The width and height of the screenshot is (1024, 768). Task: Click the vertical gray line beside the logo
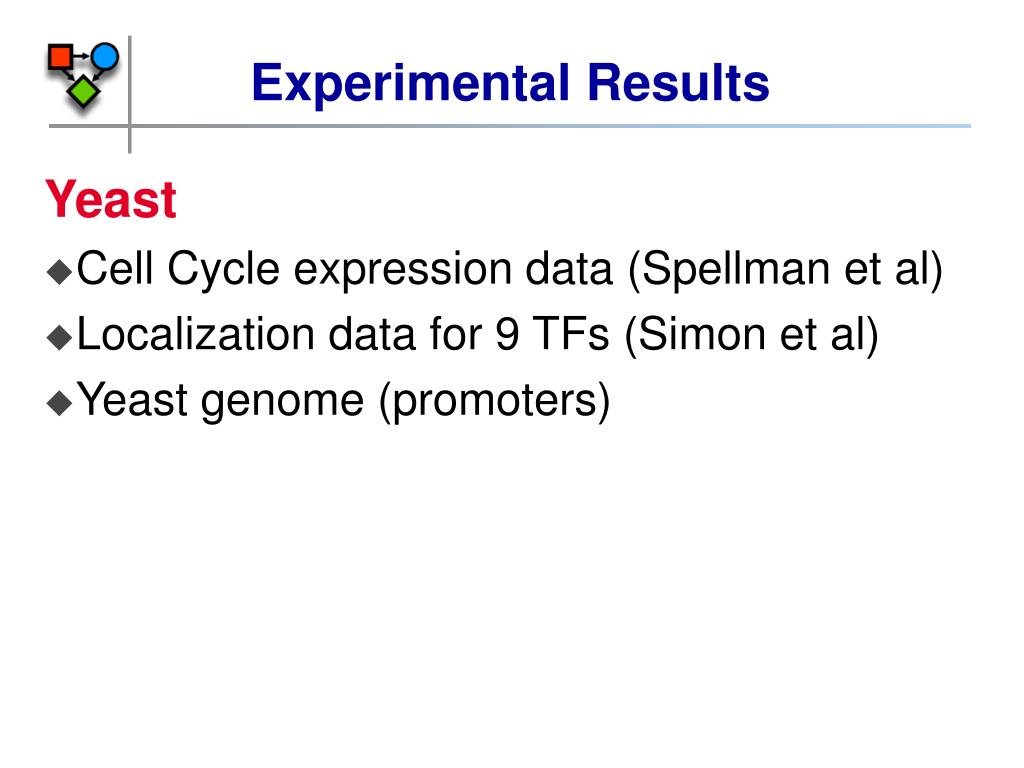click(x=130, y=95)
